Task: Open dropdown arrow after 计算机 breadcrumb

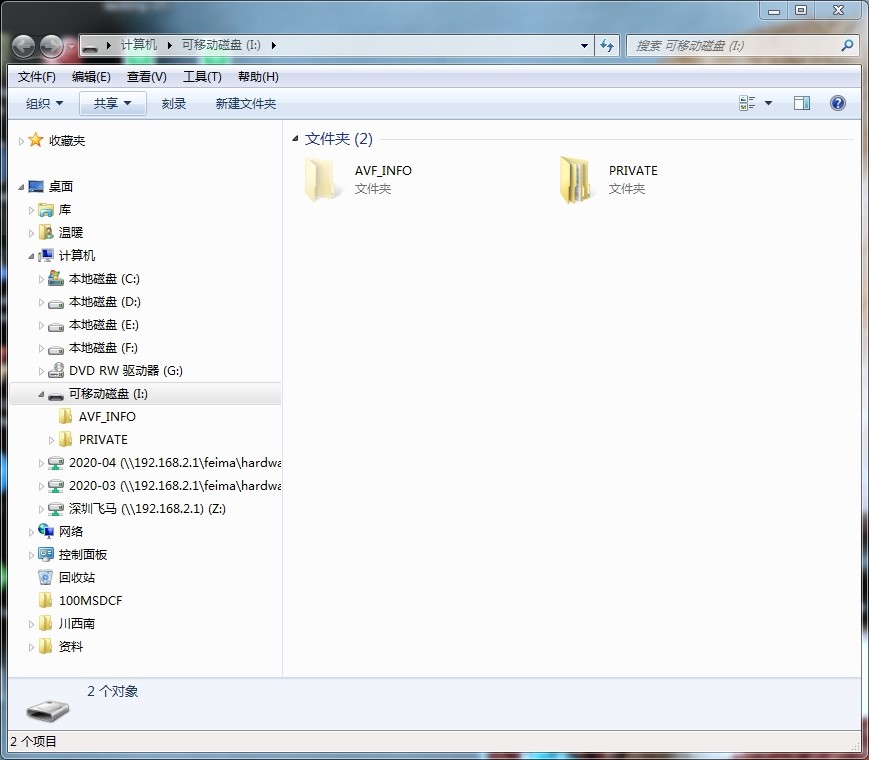Action: coord(170,45)
